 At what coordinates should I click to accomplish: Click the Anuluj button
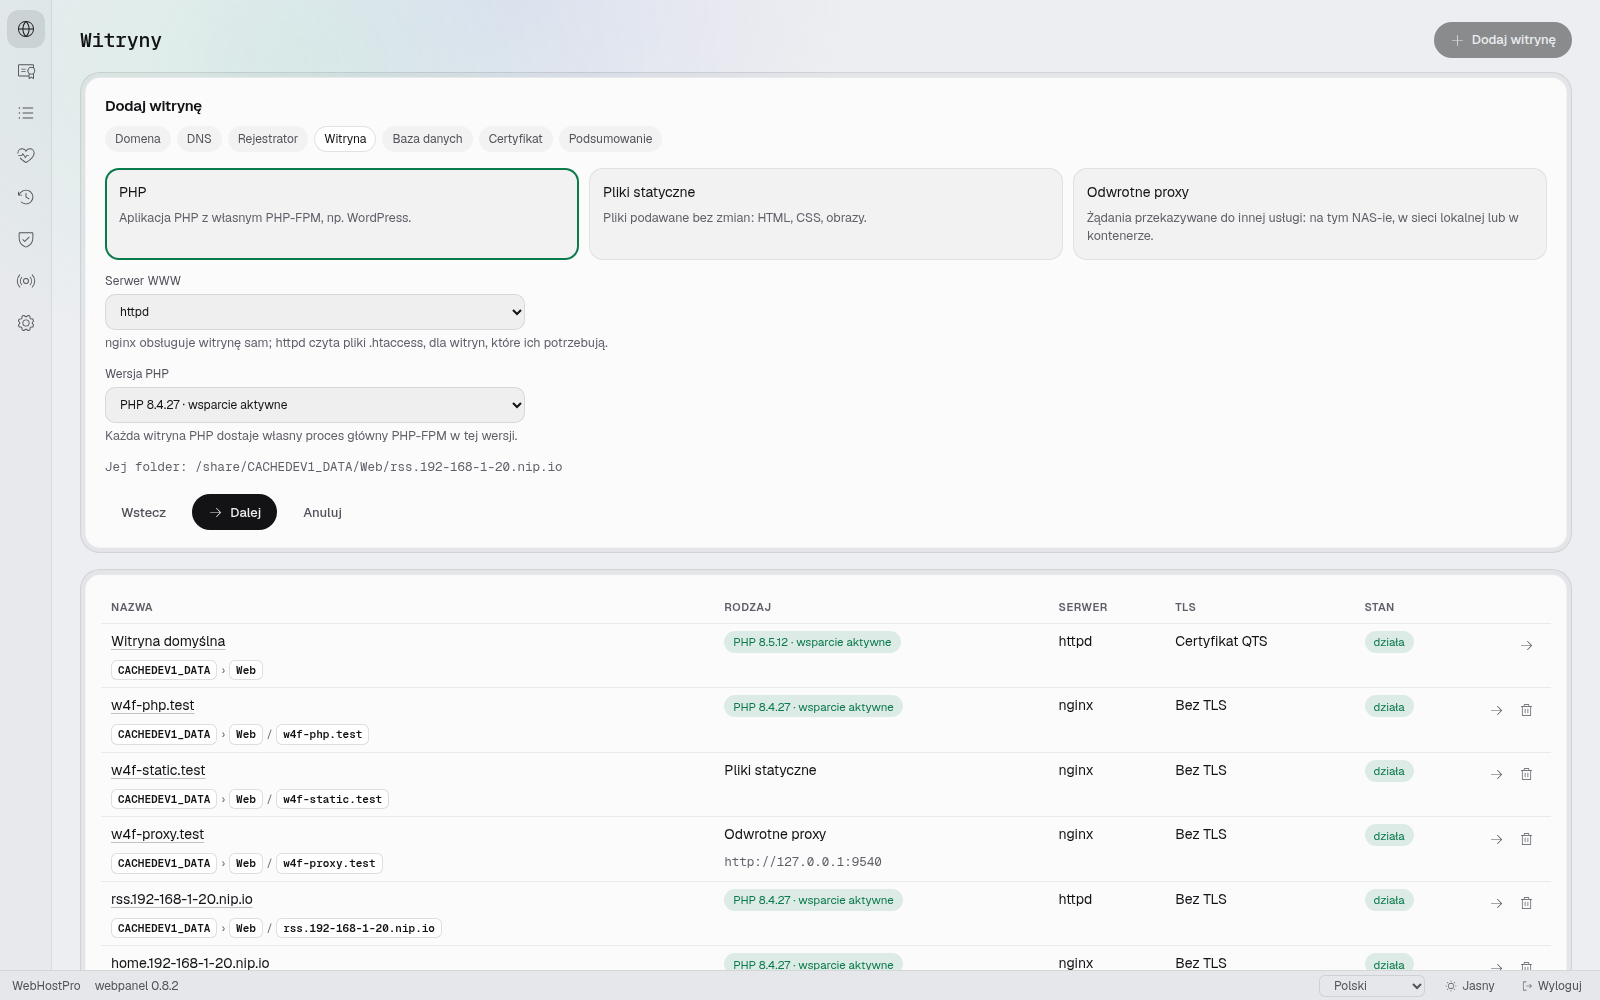[323, 512]
